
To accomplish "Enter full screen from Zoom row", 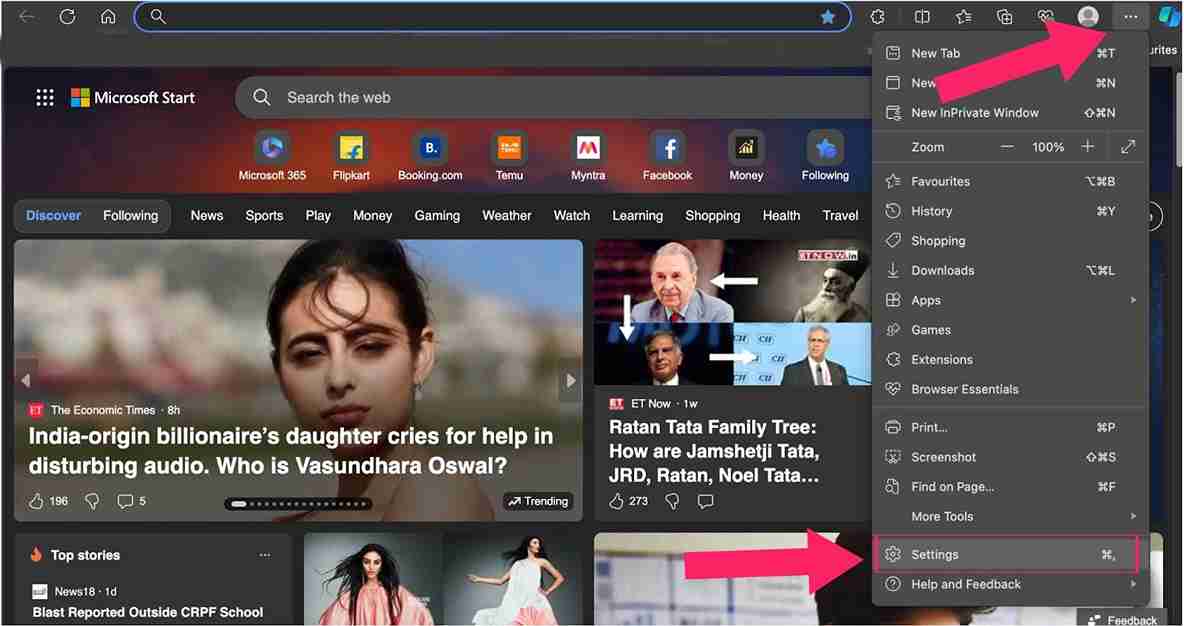I will (1128, 146).
